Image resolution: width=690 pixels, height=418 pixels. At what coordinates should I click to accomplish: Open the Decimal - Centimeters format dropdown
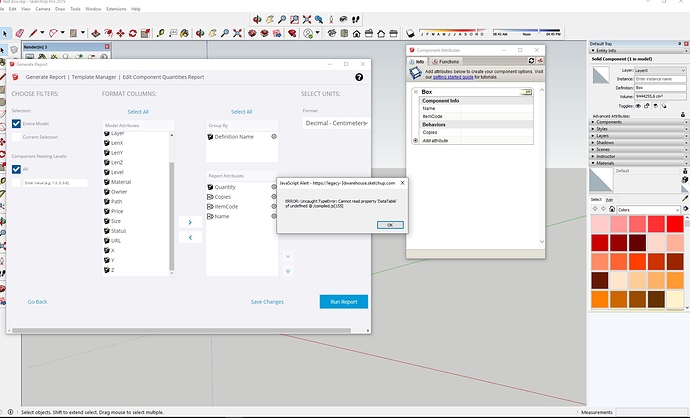coord(336,123)
